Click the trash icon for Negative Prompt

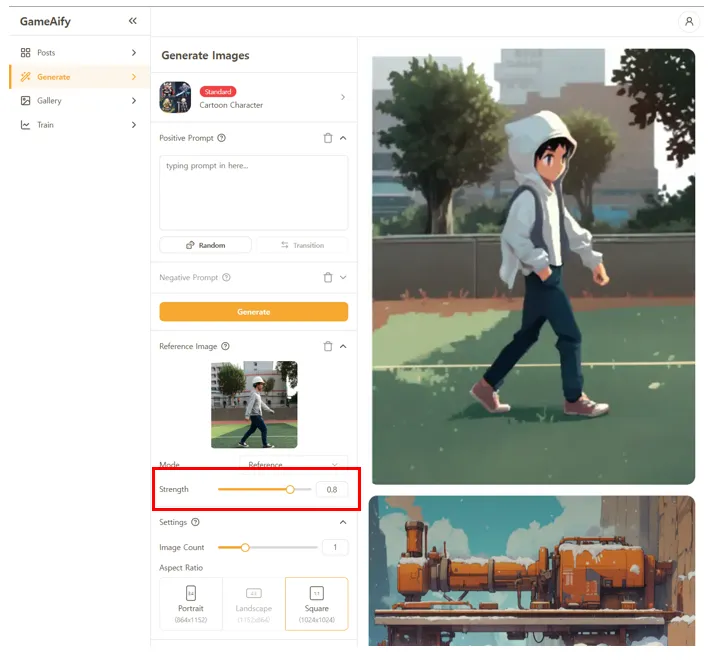coord(328,277)
